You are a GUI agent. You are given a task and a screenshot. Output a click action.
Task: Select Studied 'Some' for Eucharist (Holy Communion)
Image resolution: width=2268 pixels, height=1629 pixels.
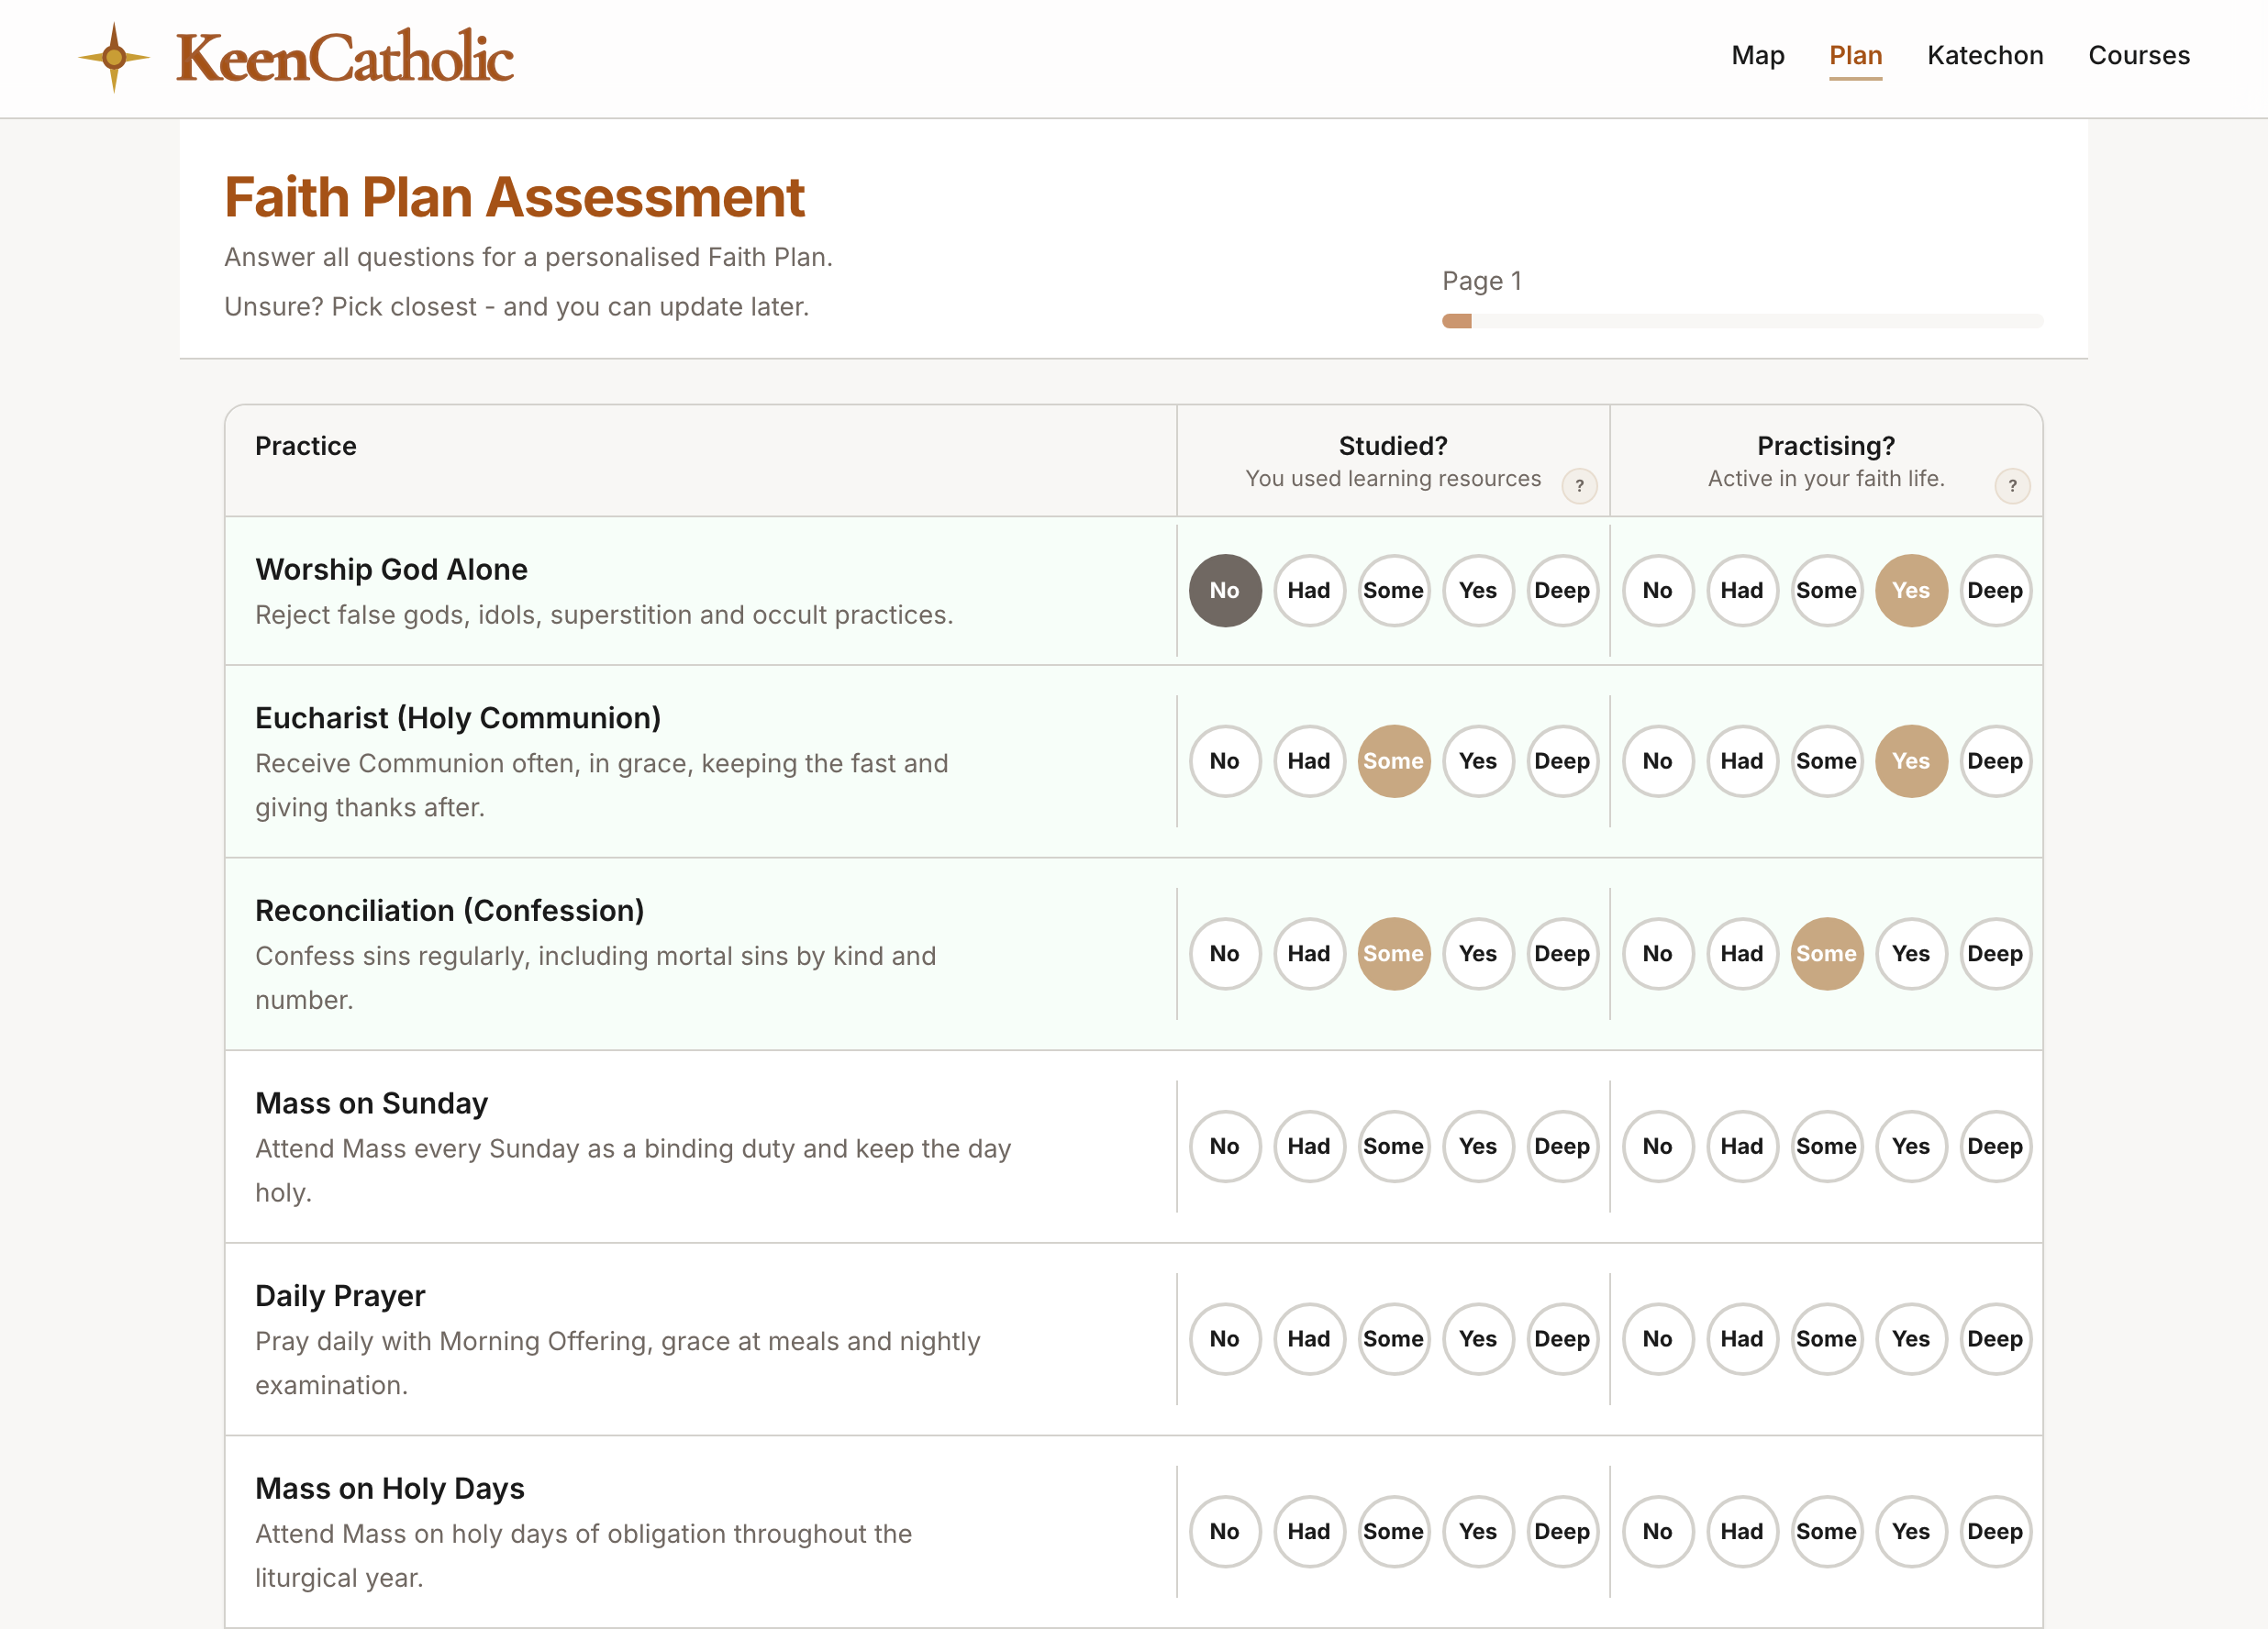pos(1394,761)
